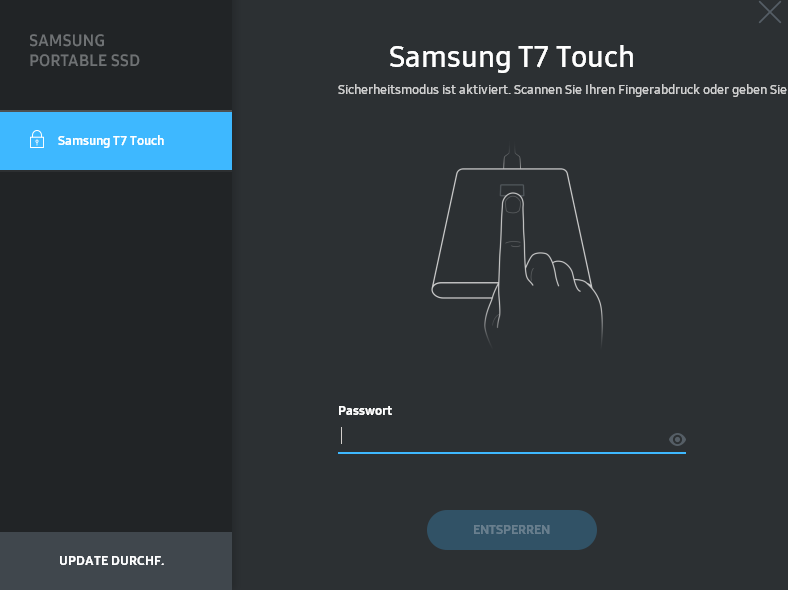Click the padlock icon beside Samsung T7 Touch

click(37, 140)
